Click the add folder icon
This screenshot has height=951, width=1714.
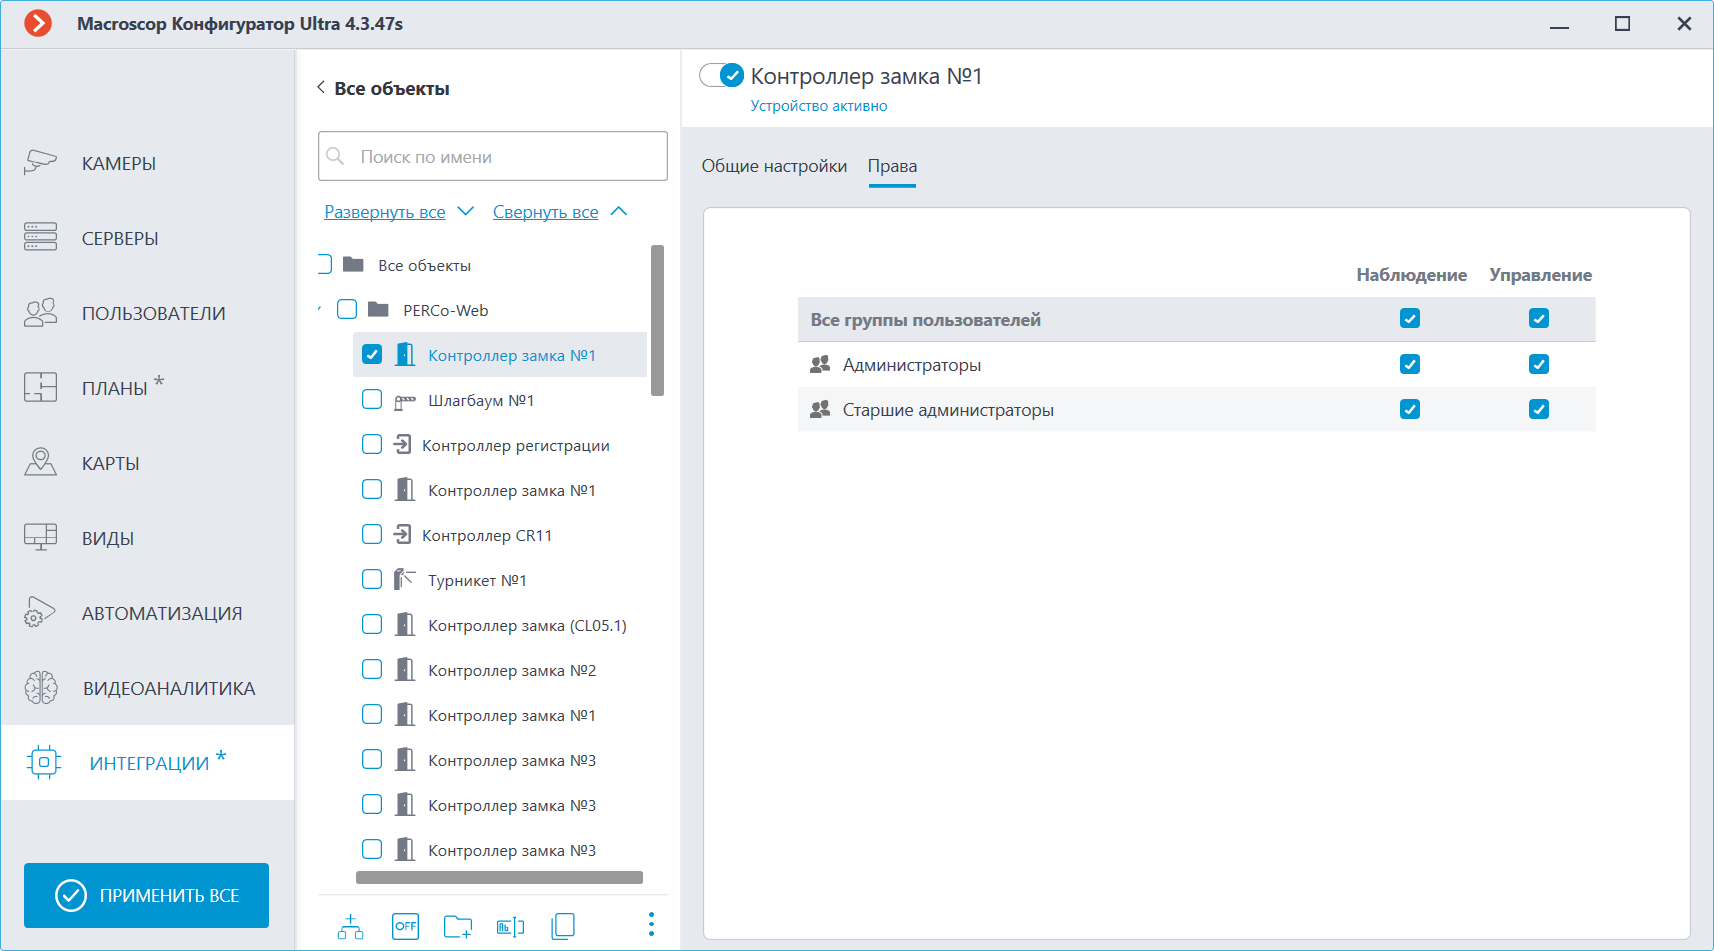point(458,926)
